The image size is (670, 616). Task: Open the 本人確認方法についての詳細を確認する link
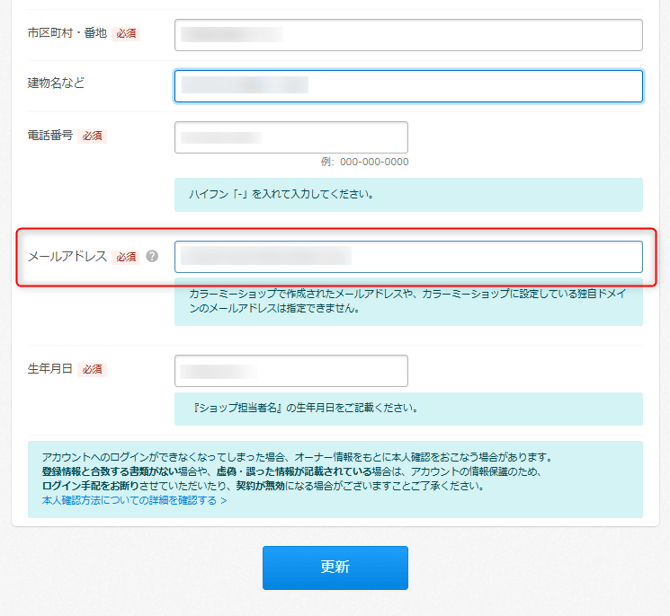click(134, 501)
